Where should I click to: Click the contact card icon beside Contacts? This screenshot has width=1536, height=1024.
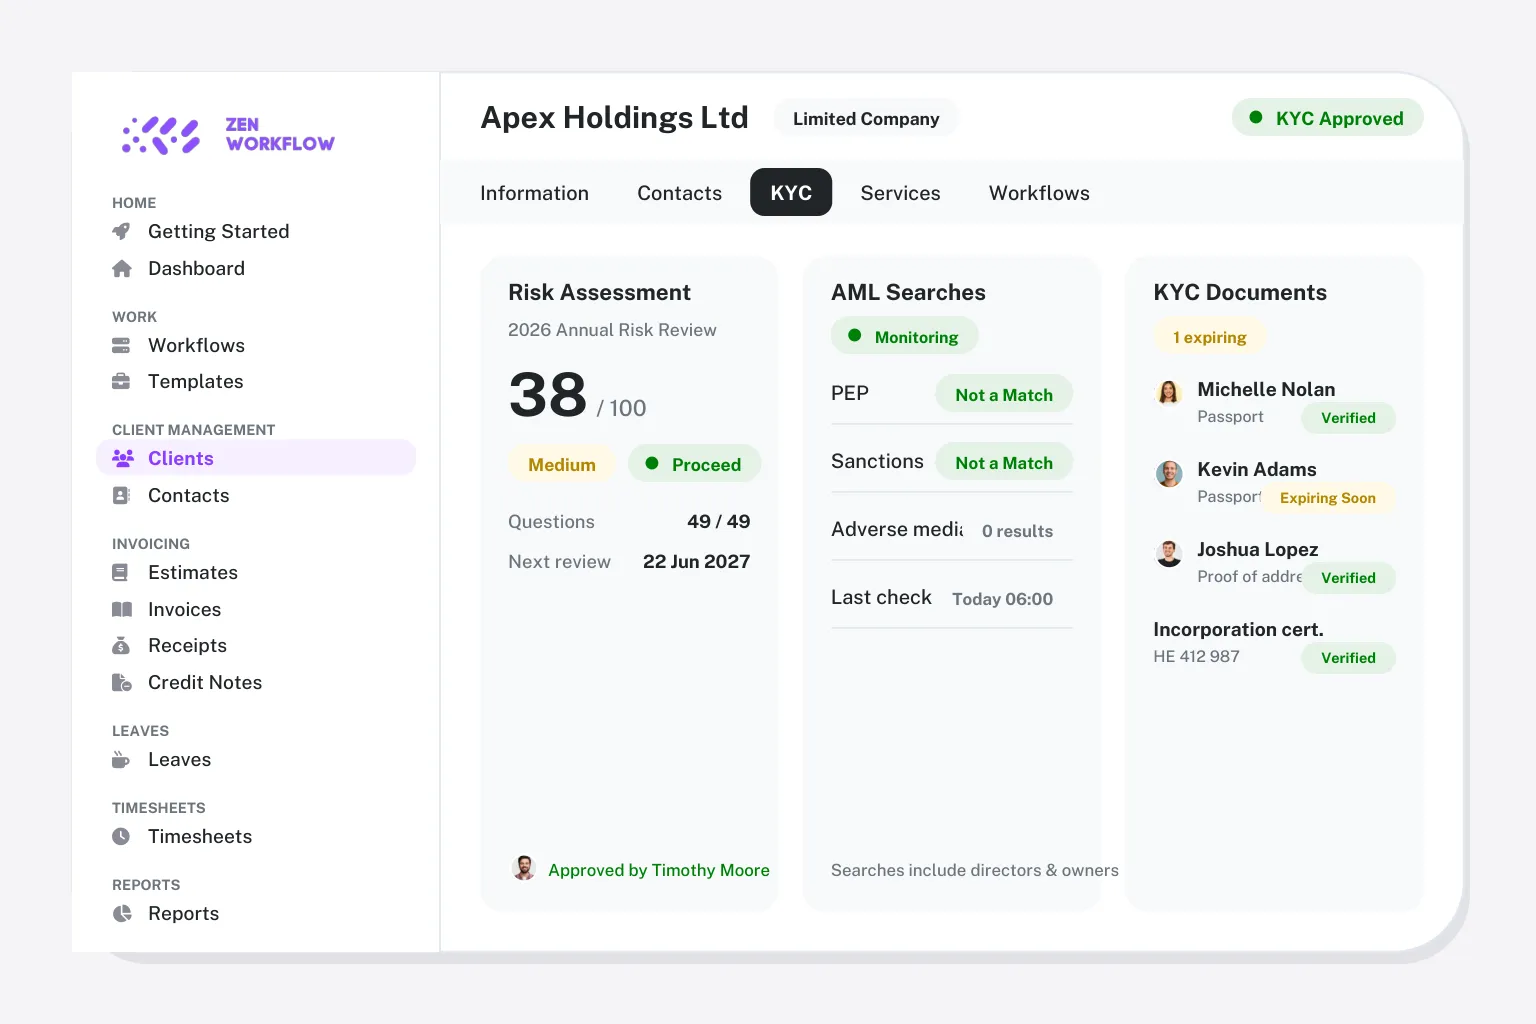tap(122, 496)
